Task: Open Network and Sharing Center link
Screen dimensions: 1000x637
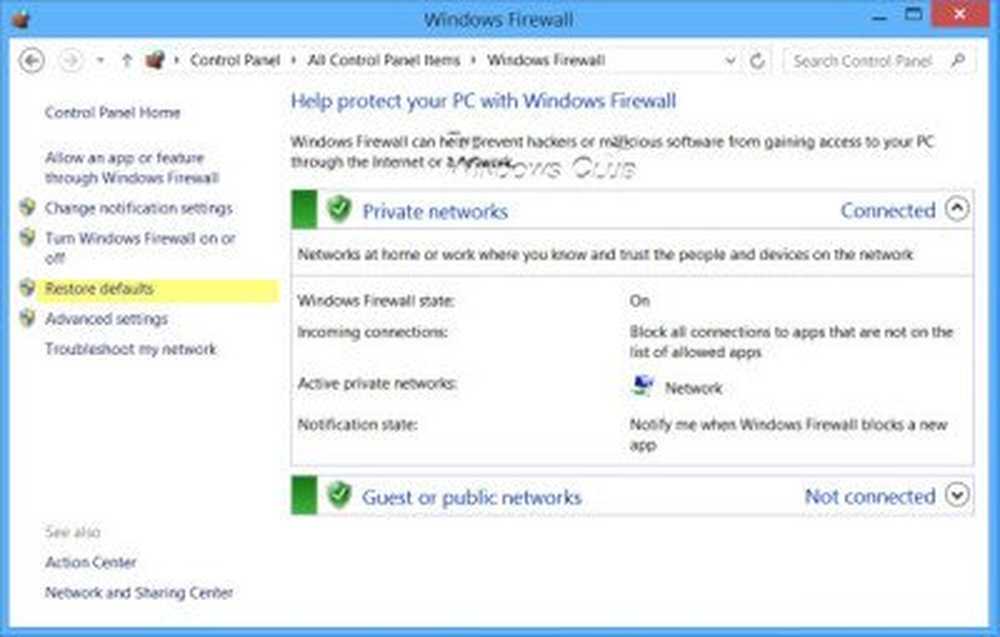Action: (138, 593)
